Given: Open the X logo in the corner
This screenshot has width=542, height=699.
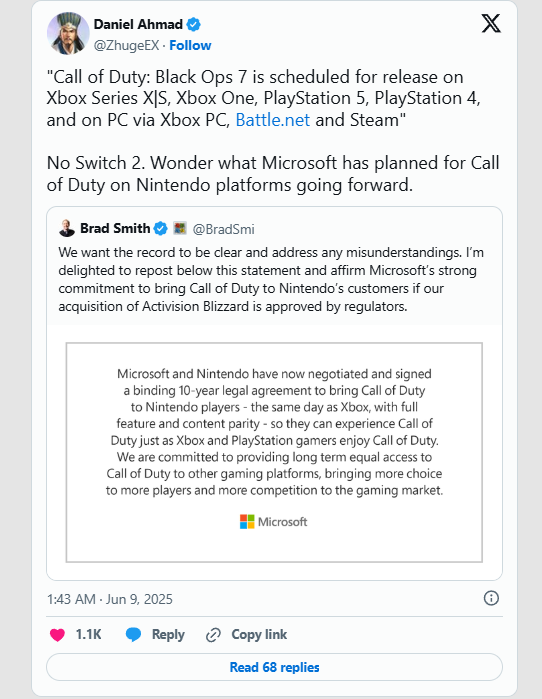Looking at the screenshot, I should [x=491, y=24].
